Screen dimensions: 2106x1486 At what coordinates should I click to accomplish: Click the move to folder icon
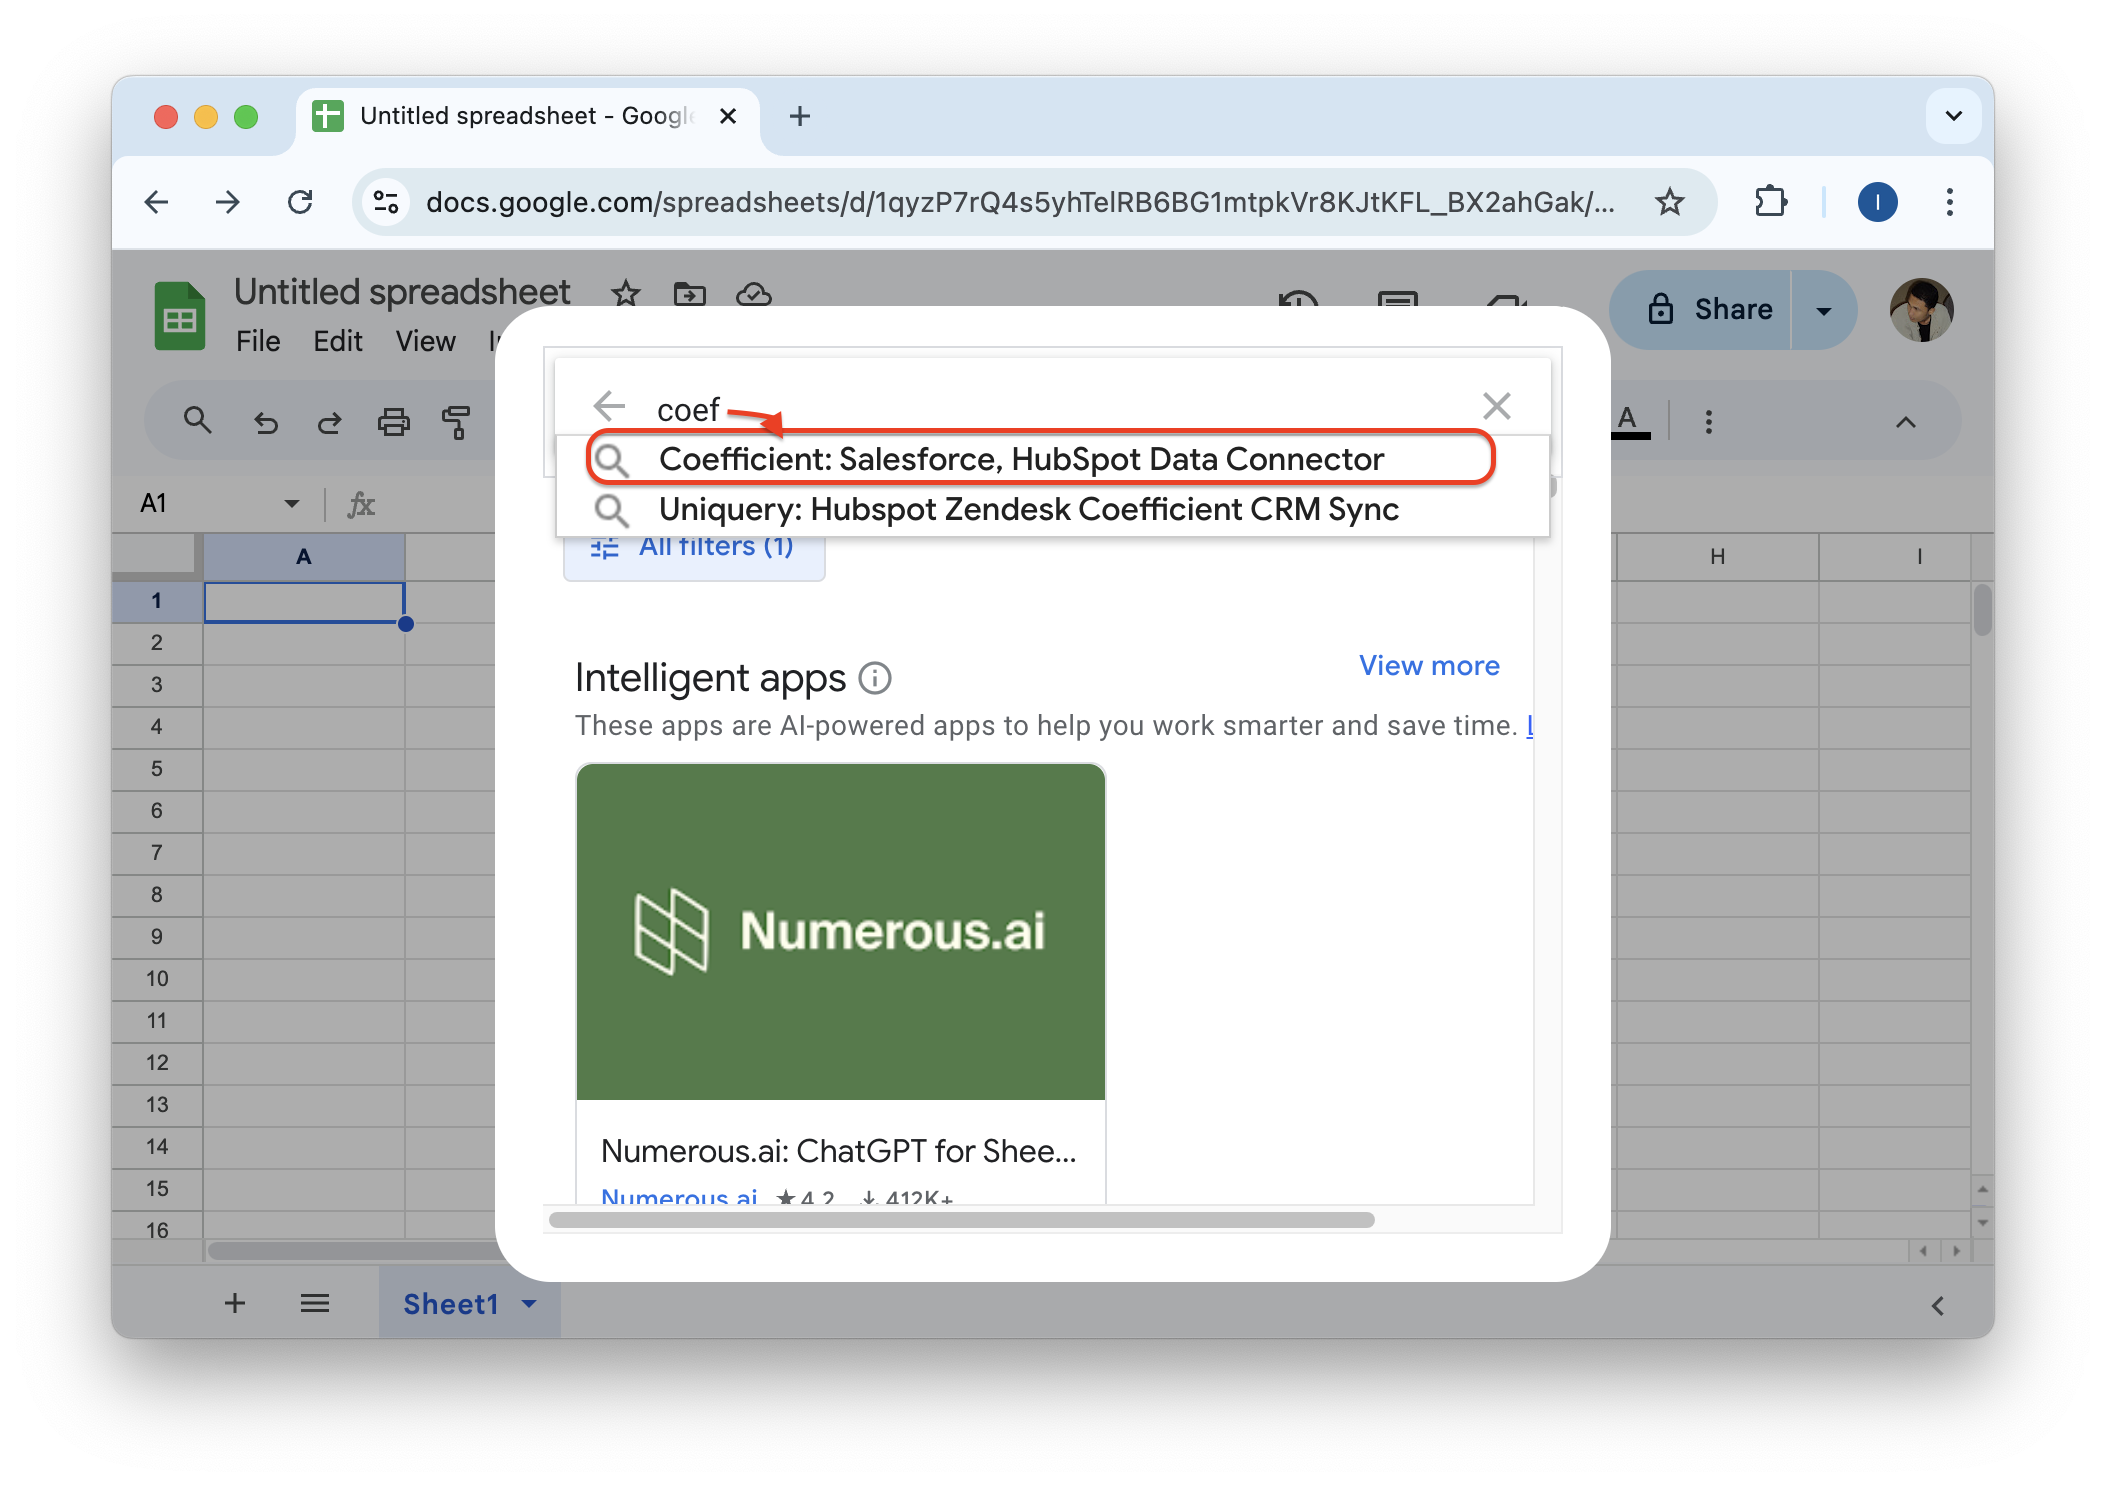pyautogui.click(x=690, y=294)
